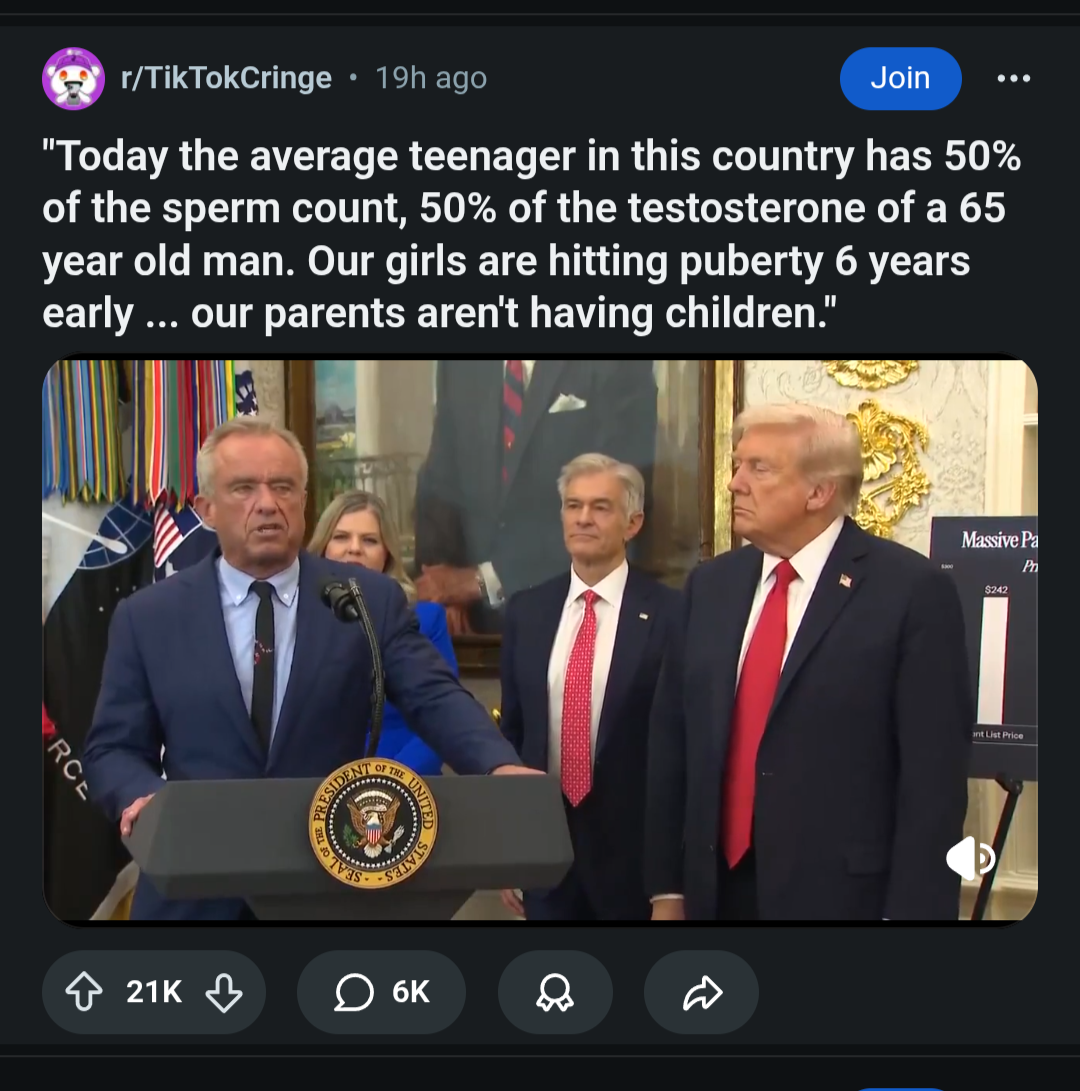Open the three-dot post options menu
Viewport: 1080px width, 1091px height.
point(1013,78)
